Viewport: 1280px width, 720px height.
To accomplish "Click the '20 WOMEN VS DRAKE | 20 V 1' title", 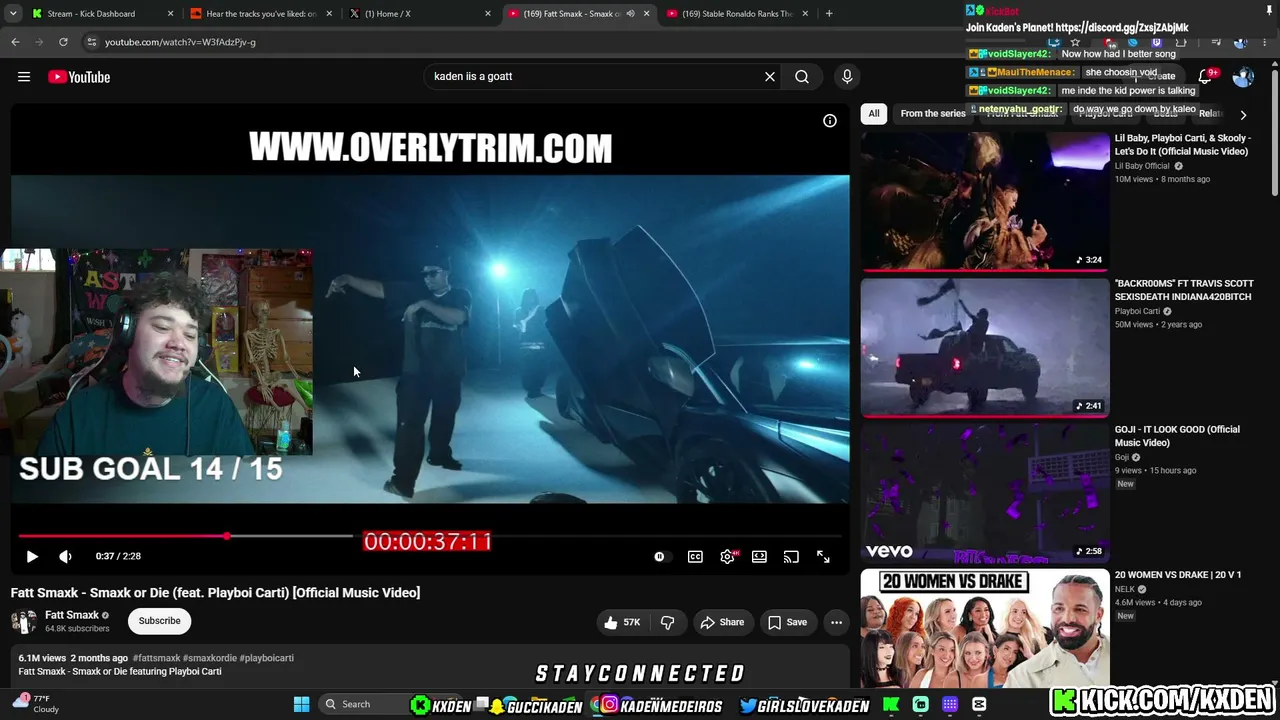I will click(x=1178, y=575).
